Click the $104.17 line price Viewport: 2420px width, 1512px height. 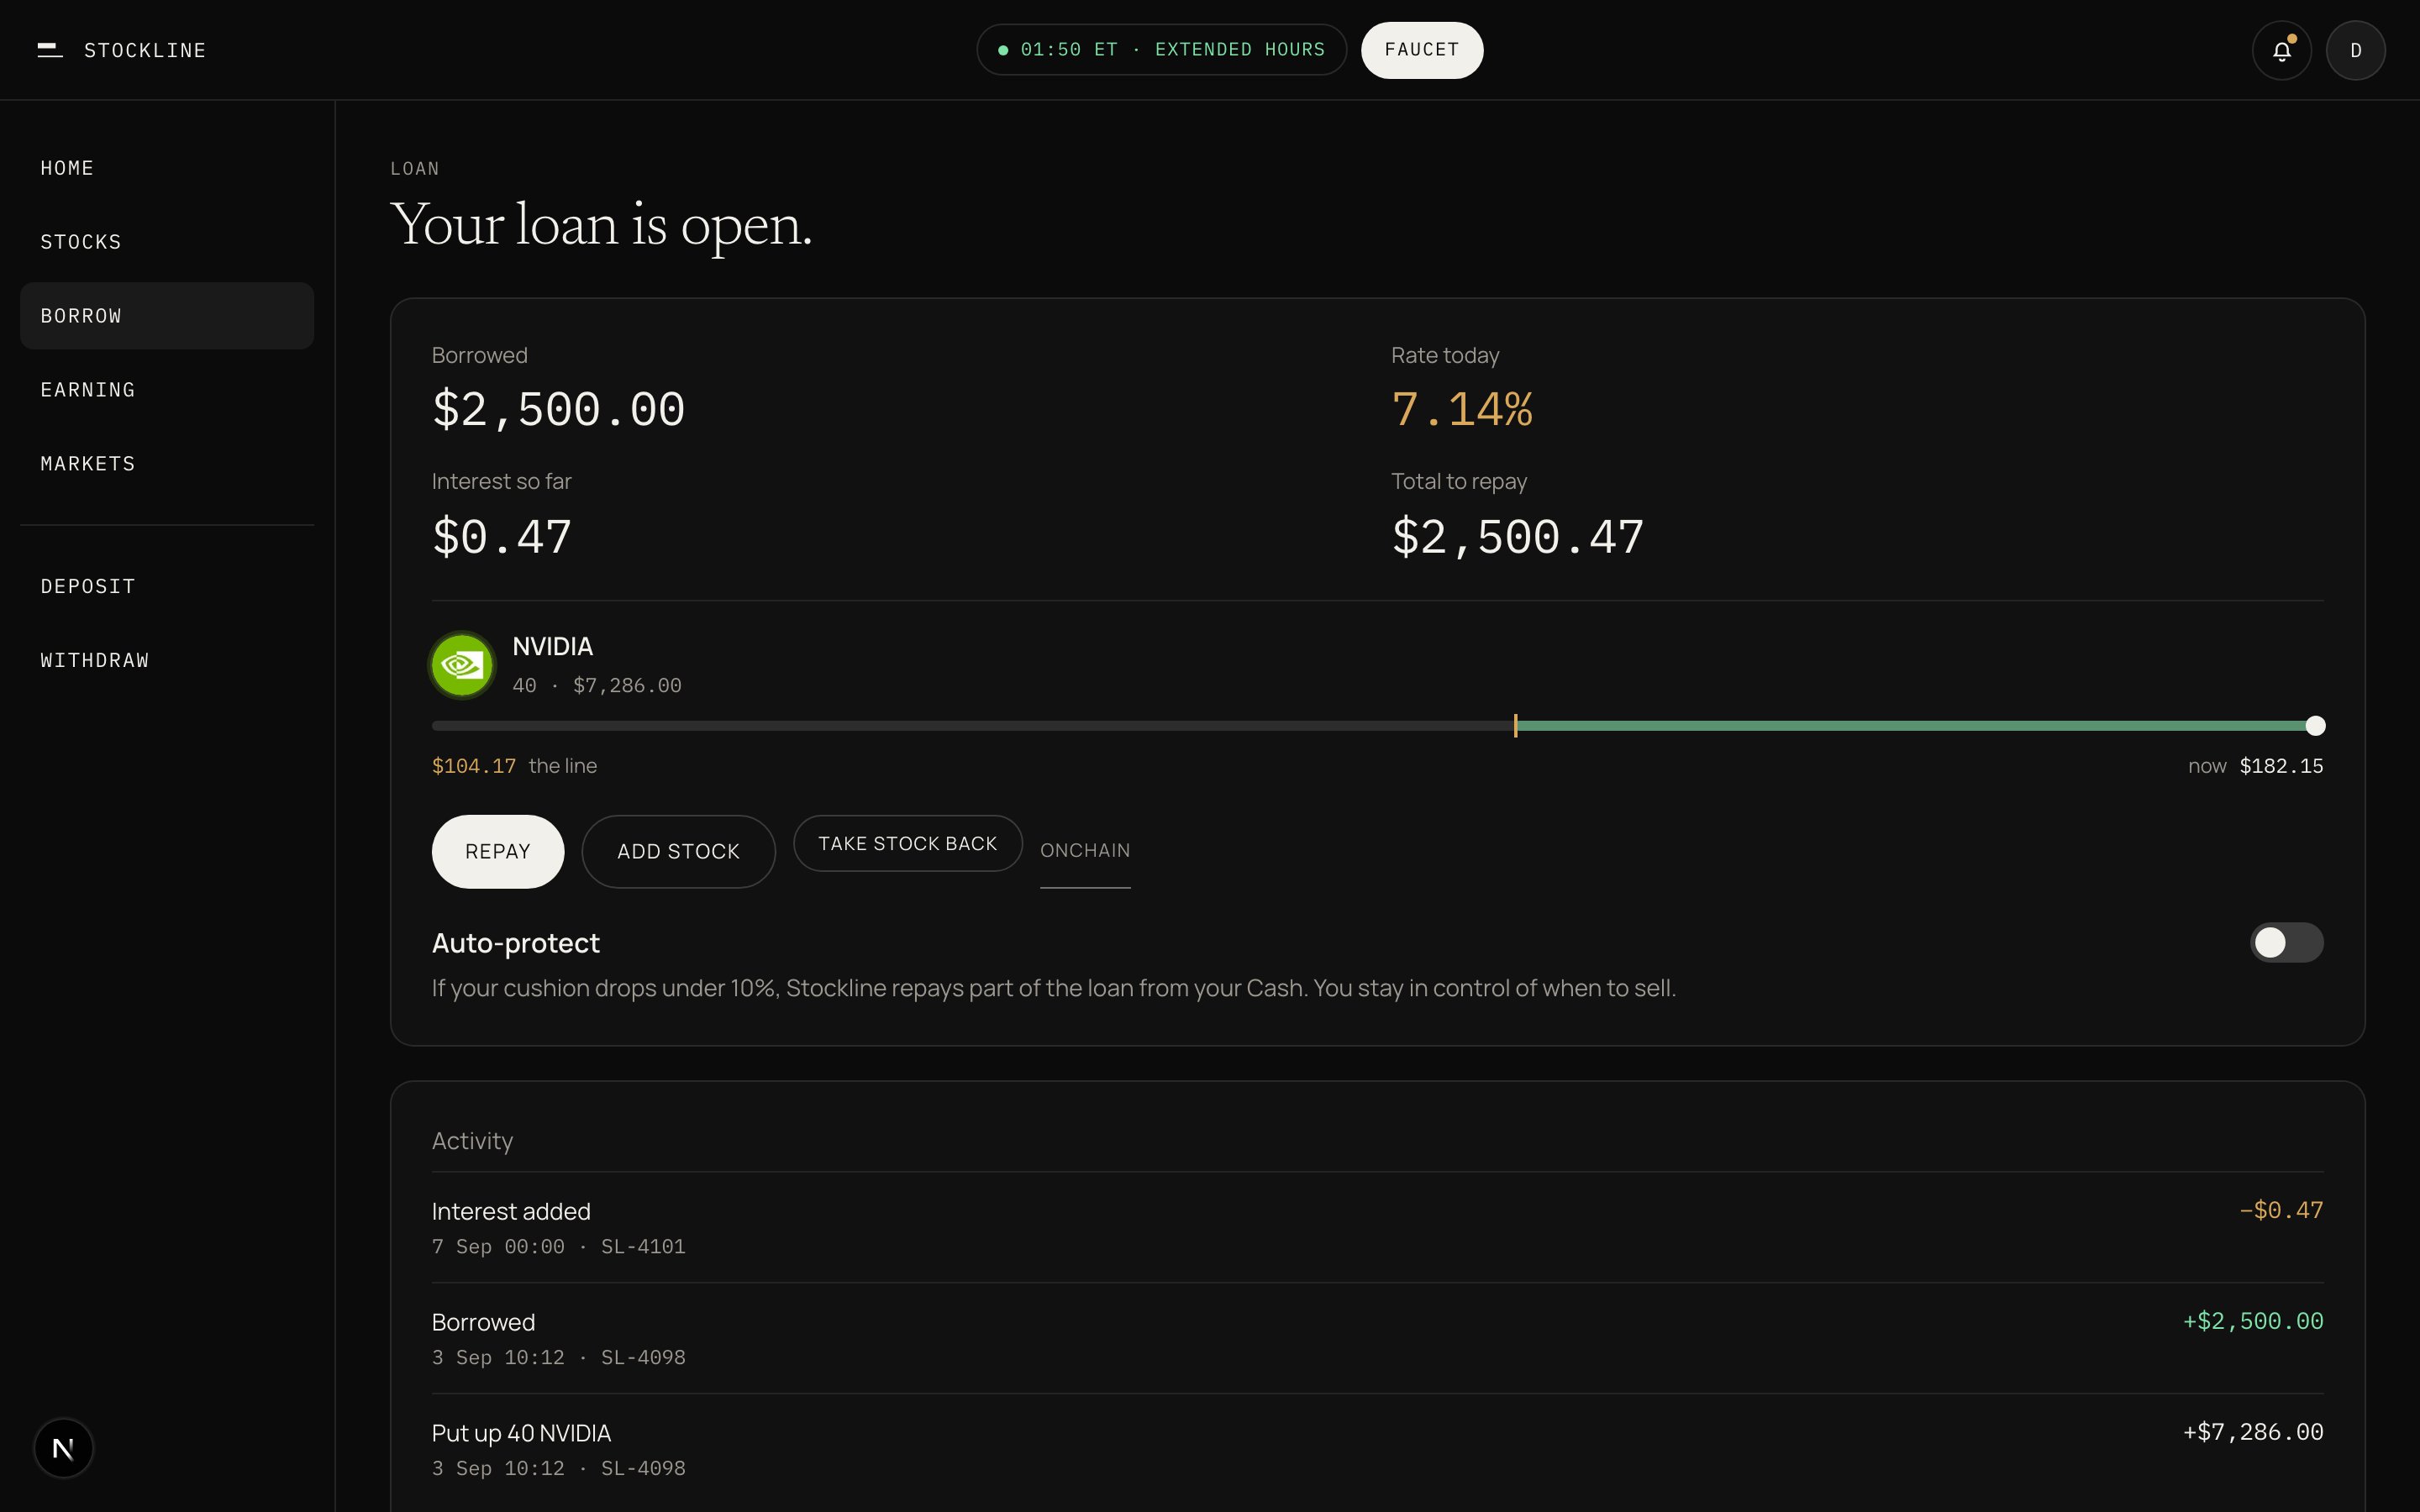474,766
